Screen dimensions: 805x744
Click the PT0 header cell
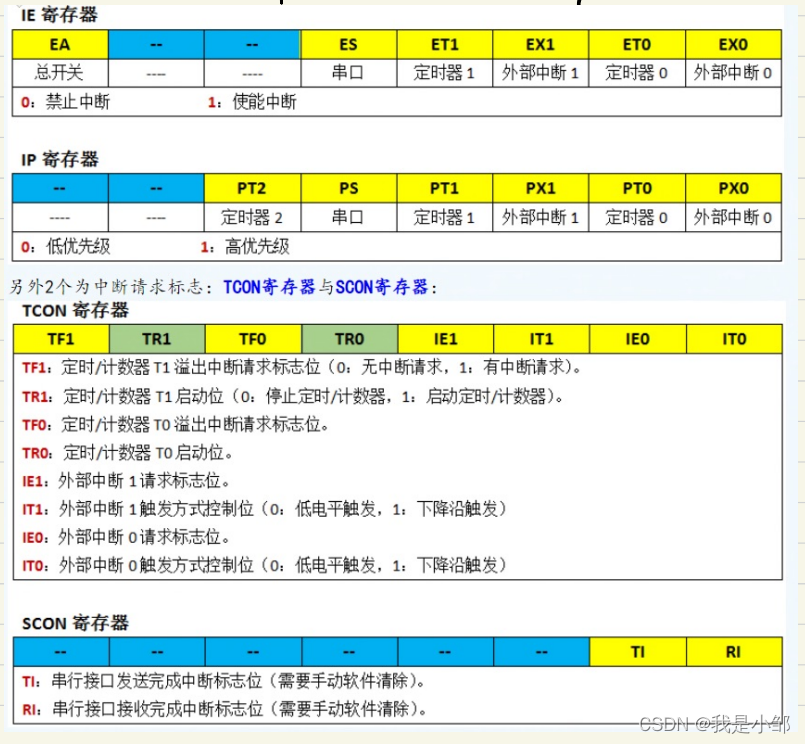[x=637, y=188]
